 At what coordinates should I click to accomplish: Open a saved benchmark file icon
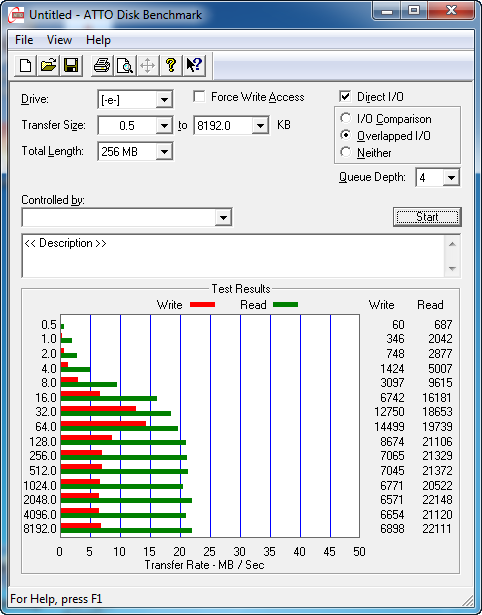(x=48, y=65)
